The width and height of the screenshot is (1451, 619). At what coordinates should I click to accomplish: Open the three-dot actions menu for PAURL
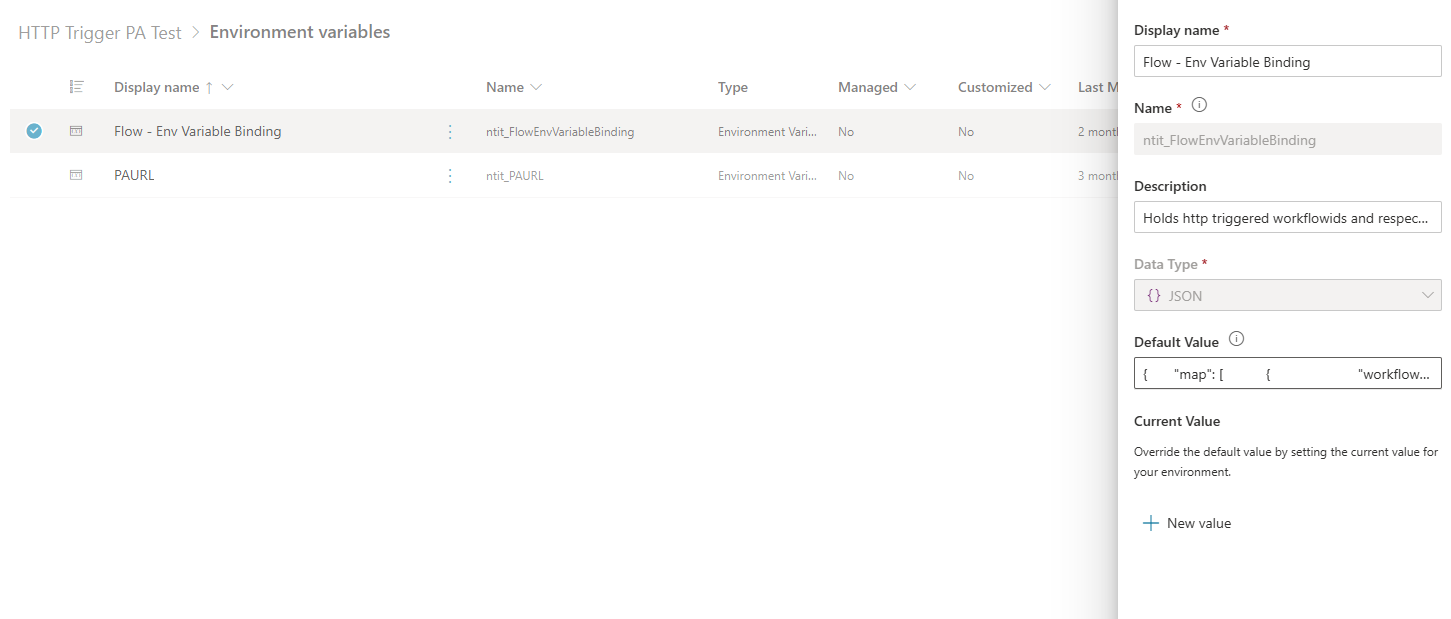[x=449, y=175]
